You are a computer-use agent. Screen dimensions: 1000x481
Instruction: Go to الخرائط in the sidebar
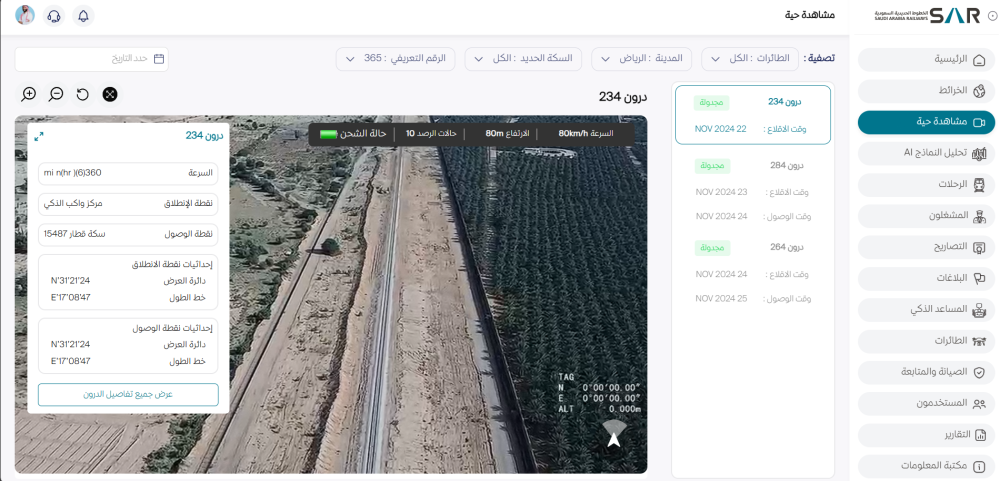(x=926, y=90)
